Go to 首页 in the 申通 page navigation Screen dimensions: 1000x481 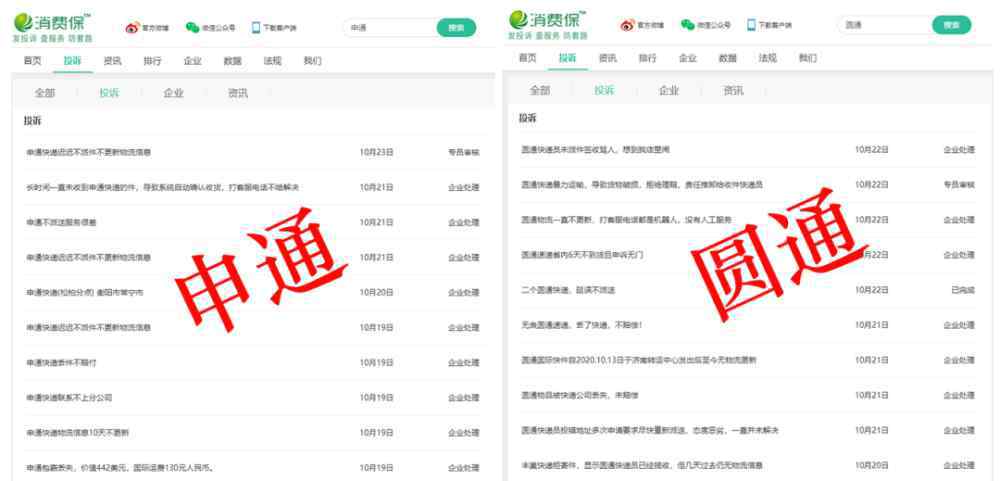click(x=32, y=61)
